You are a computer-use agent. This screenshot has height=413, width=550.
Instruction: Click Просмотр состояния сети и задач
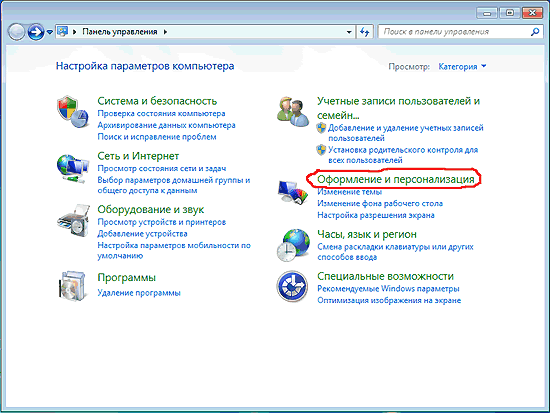162,168
